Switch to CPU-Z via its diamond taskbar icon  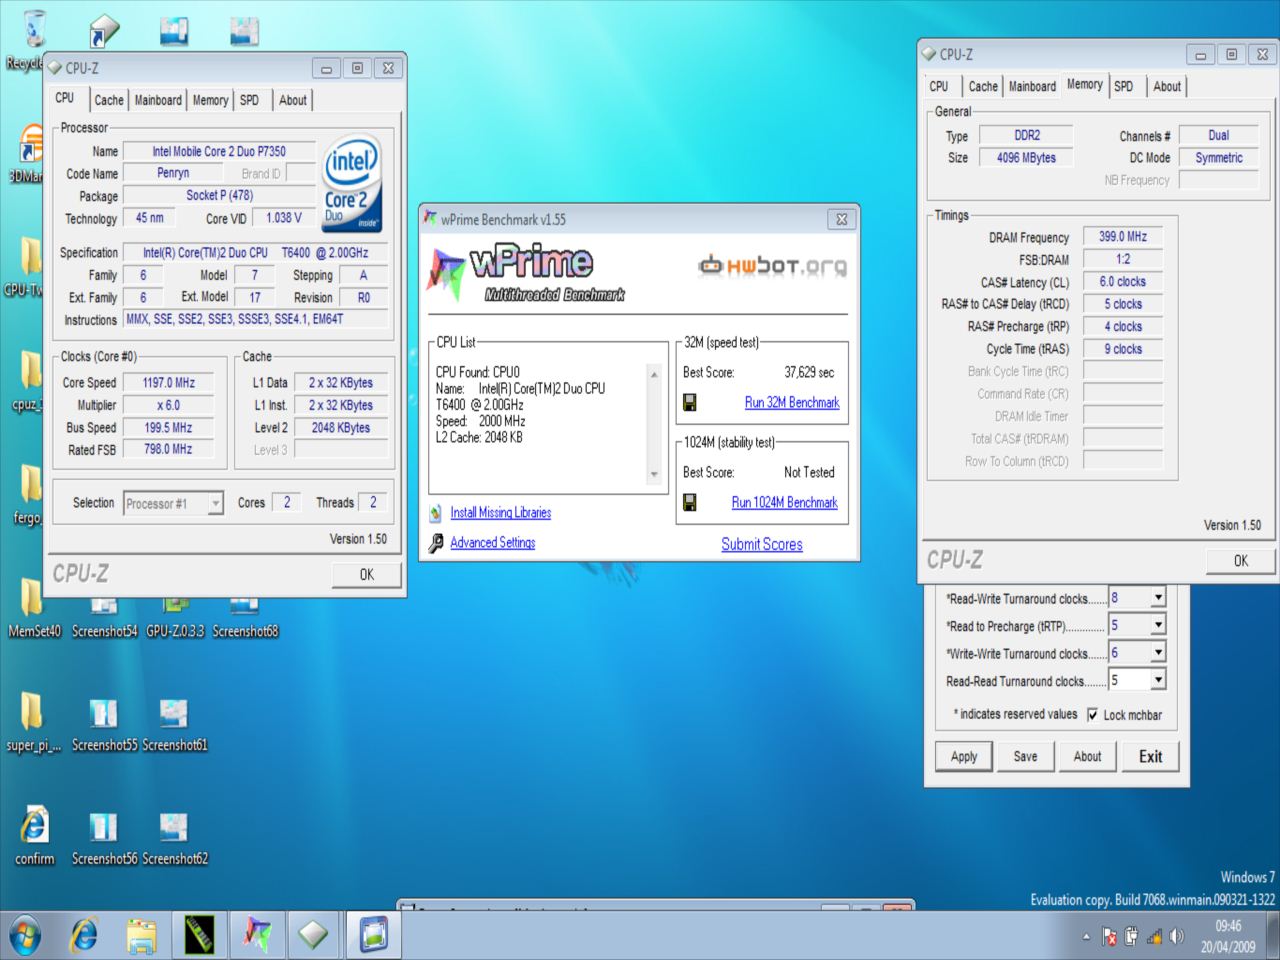313,936
